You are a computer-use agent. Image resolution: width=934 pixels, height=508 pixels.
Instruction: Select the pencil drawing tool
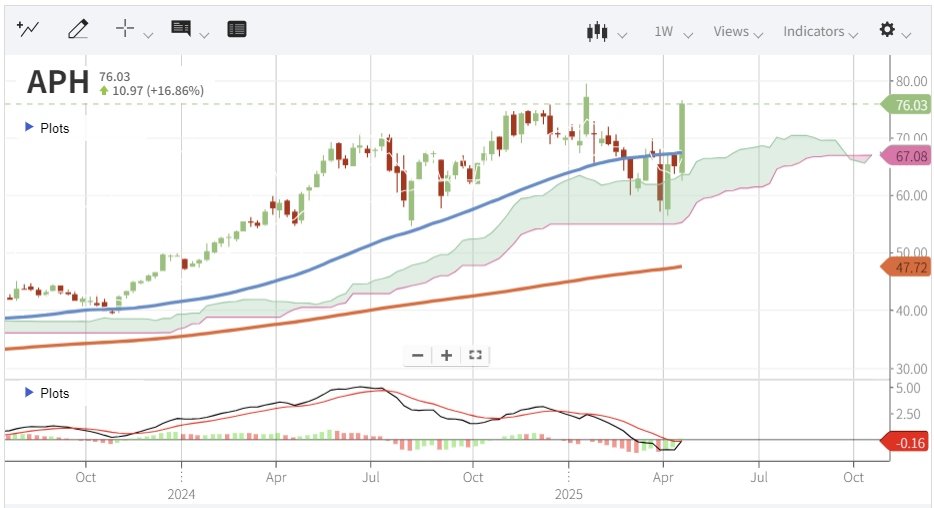coord(78,29)
